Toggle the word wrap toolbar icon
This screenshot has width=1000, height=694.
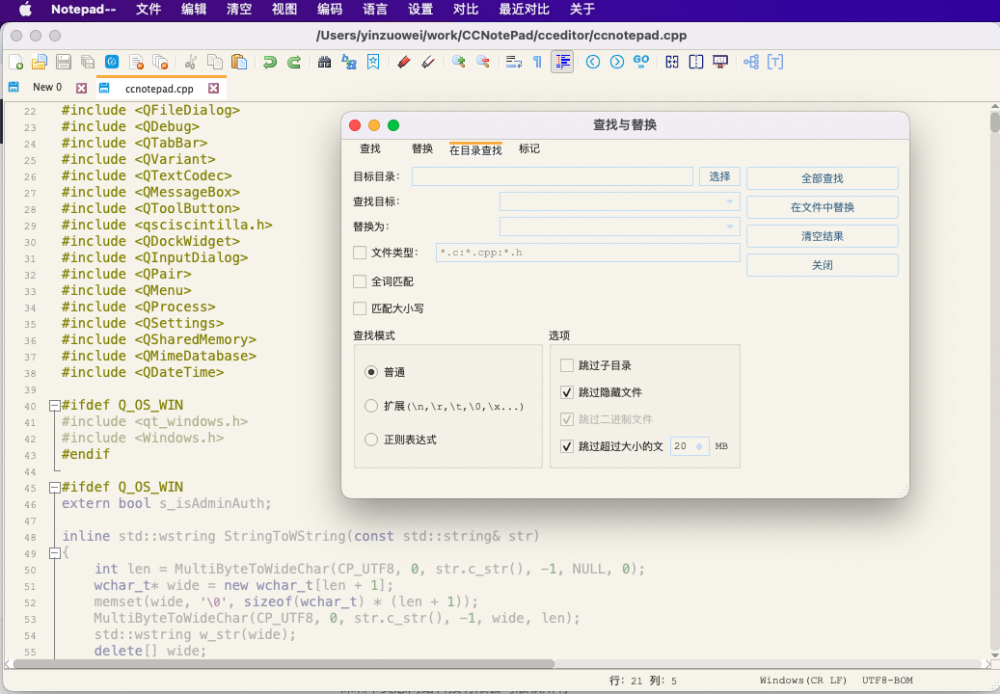pos(513,62)
